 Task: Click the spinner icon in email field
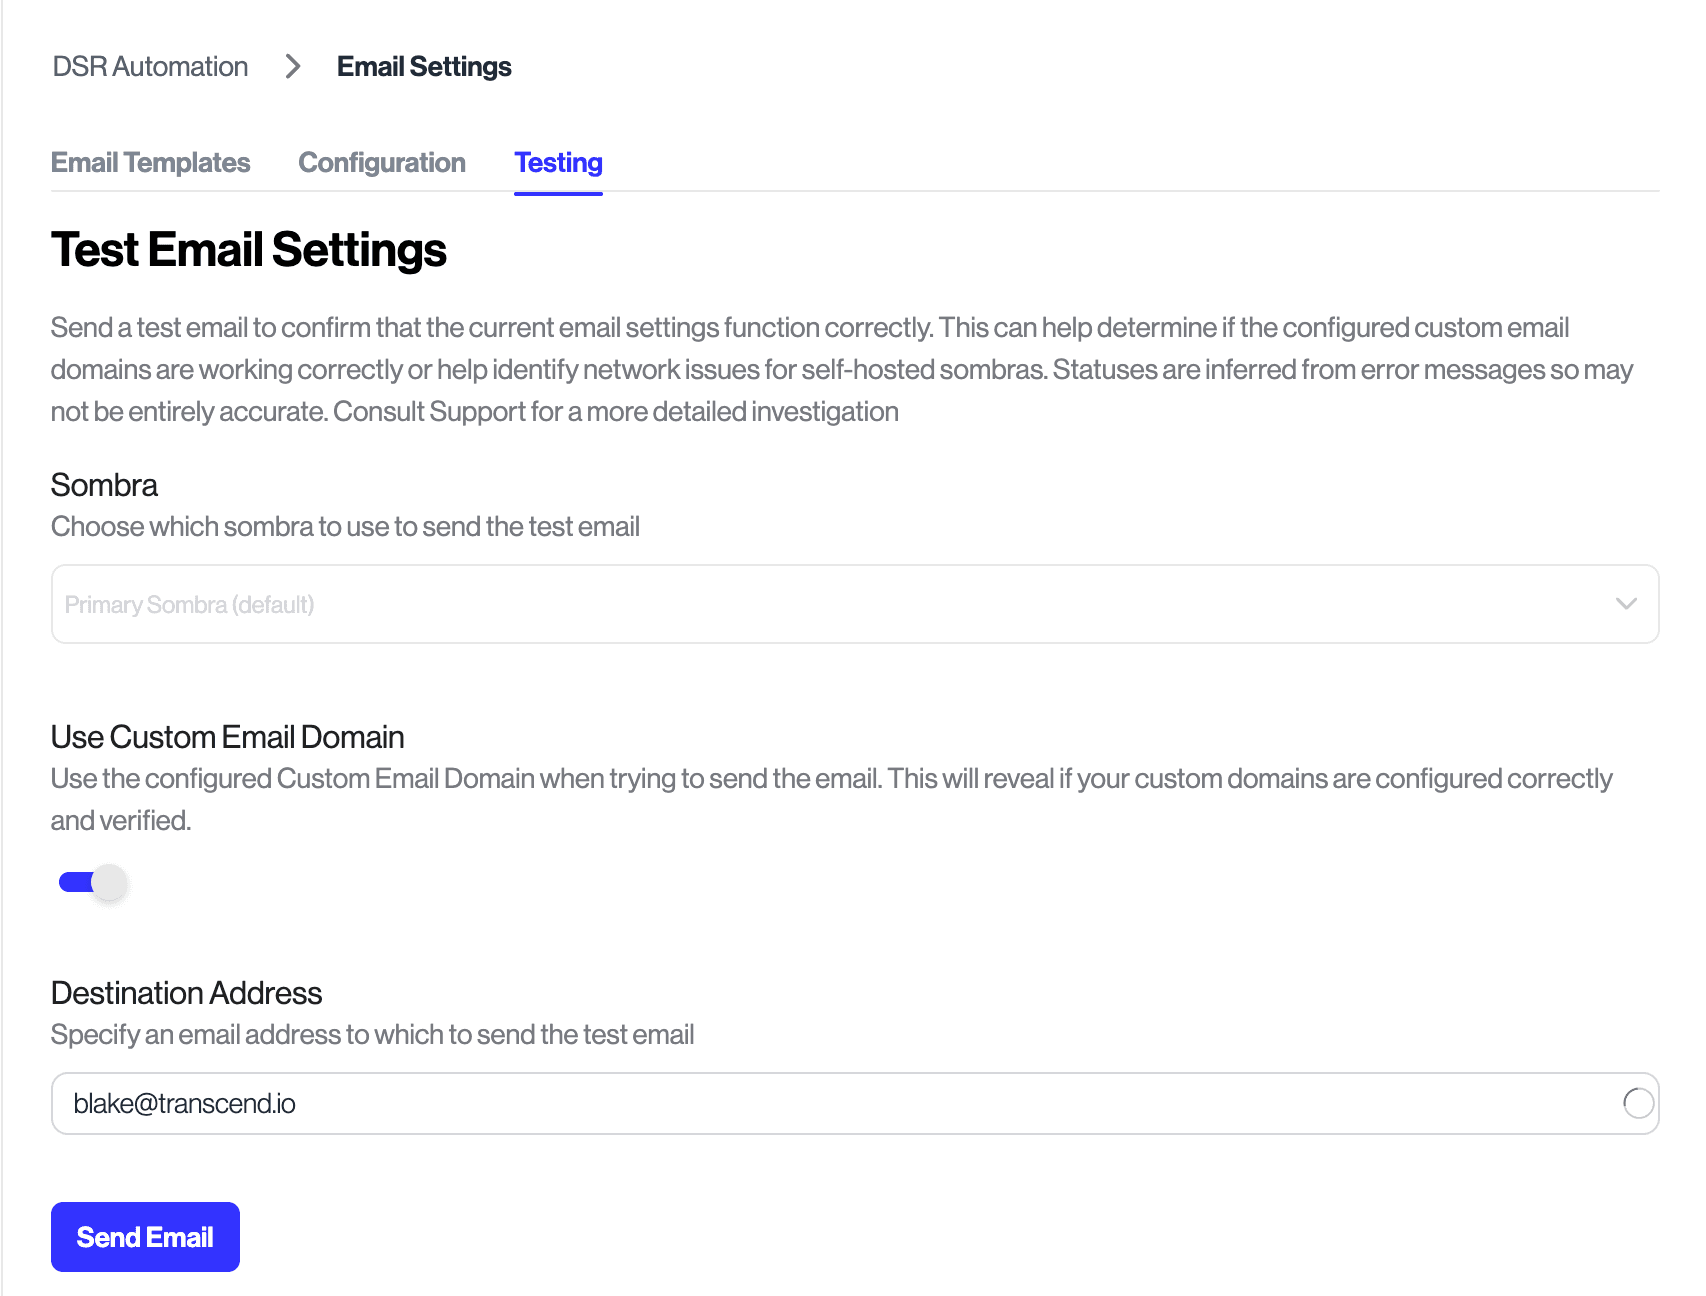[x=1637, y=1103]
